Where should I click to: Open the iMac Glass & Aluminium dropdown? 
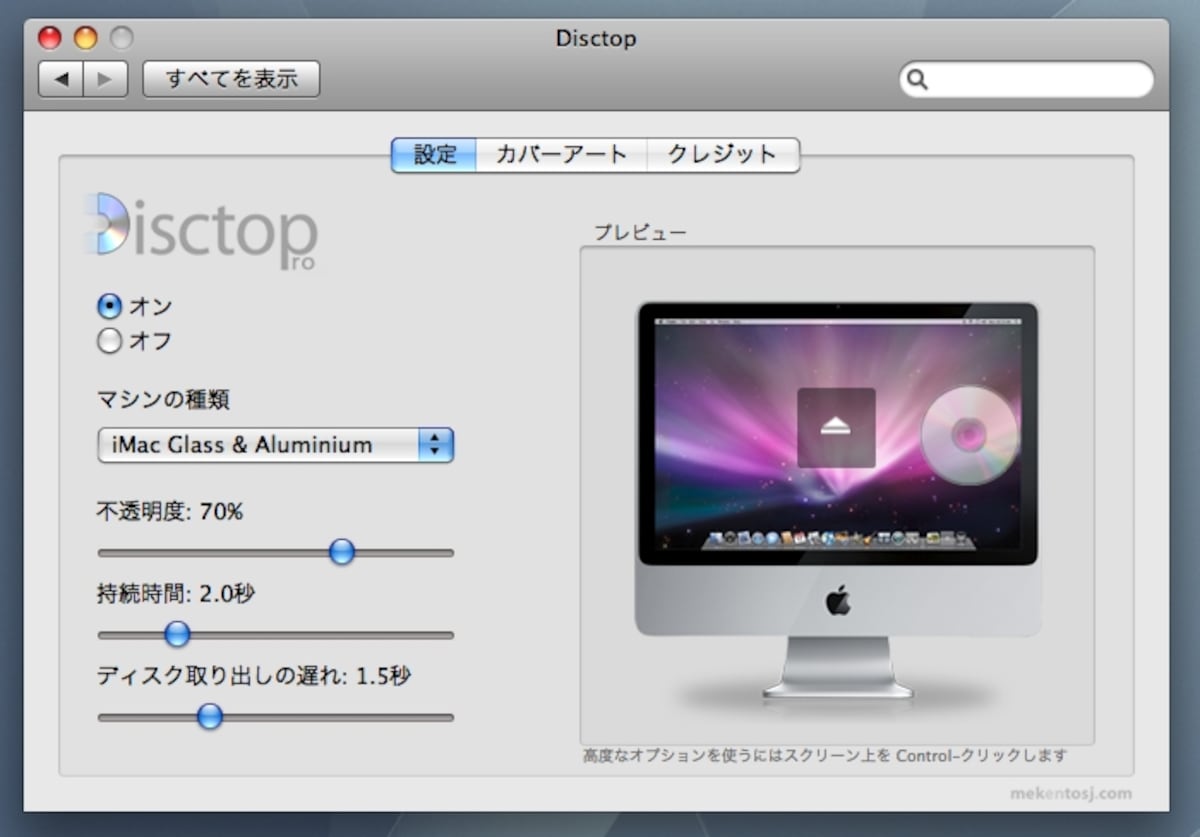[x=276, y=445]
